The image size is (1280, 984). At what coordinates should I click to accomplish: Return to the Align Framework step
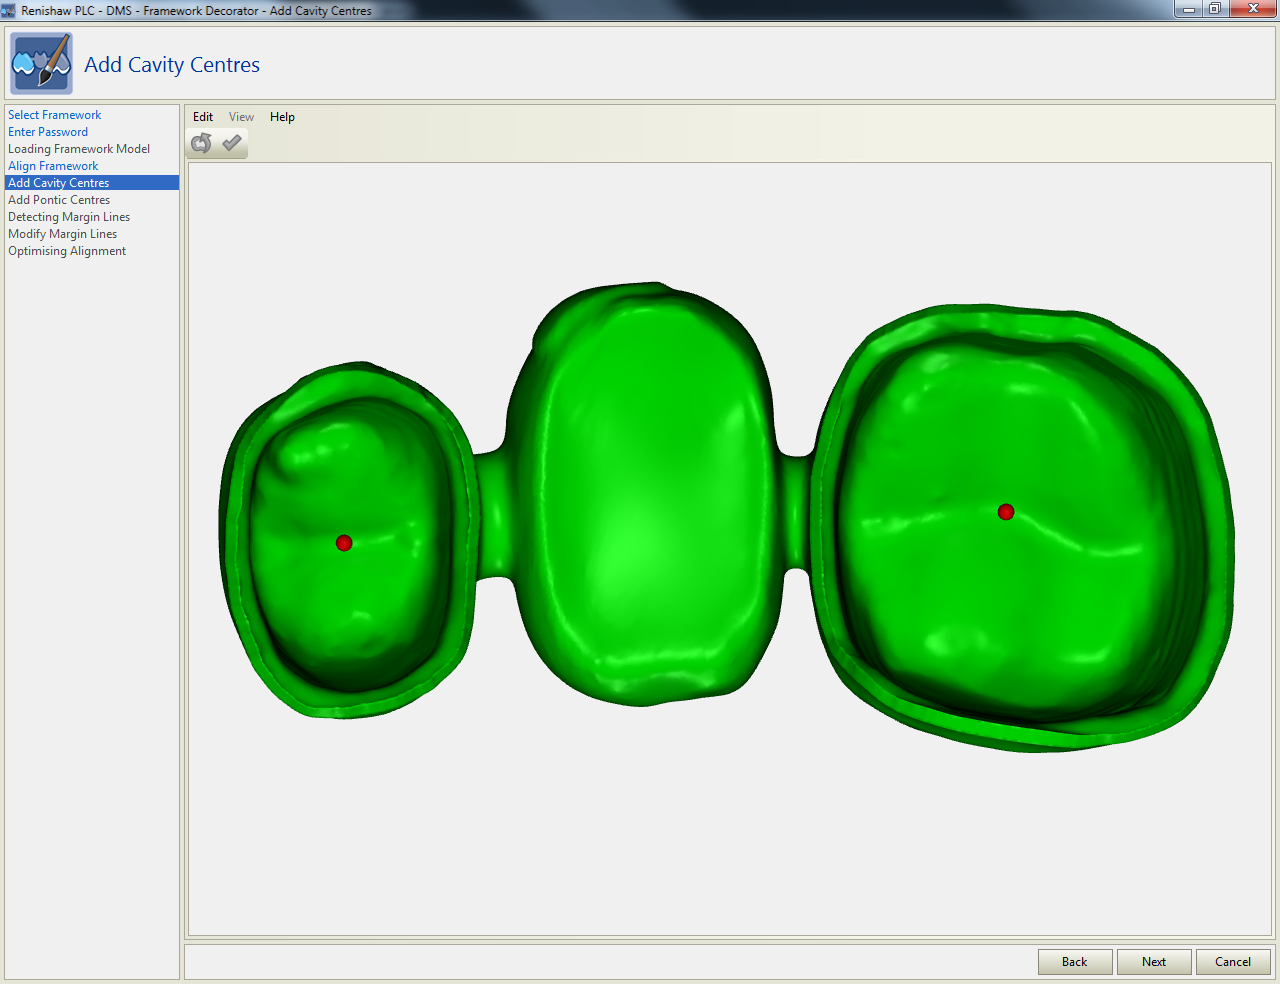pyautogui.click(x=53, y=166)
